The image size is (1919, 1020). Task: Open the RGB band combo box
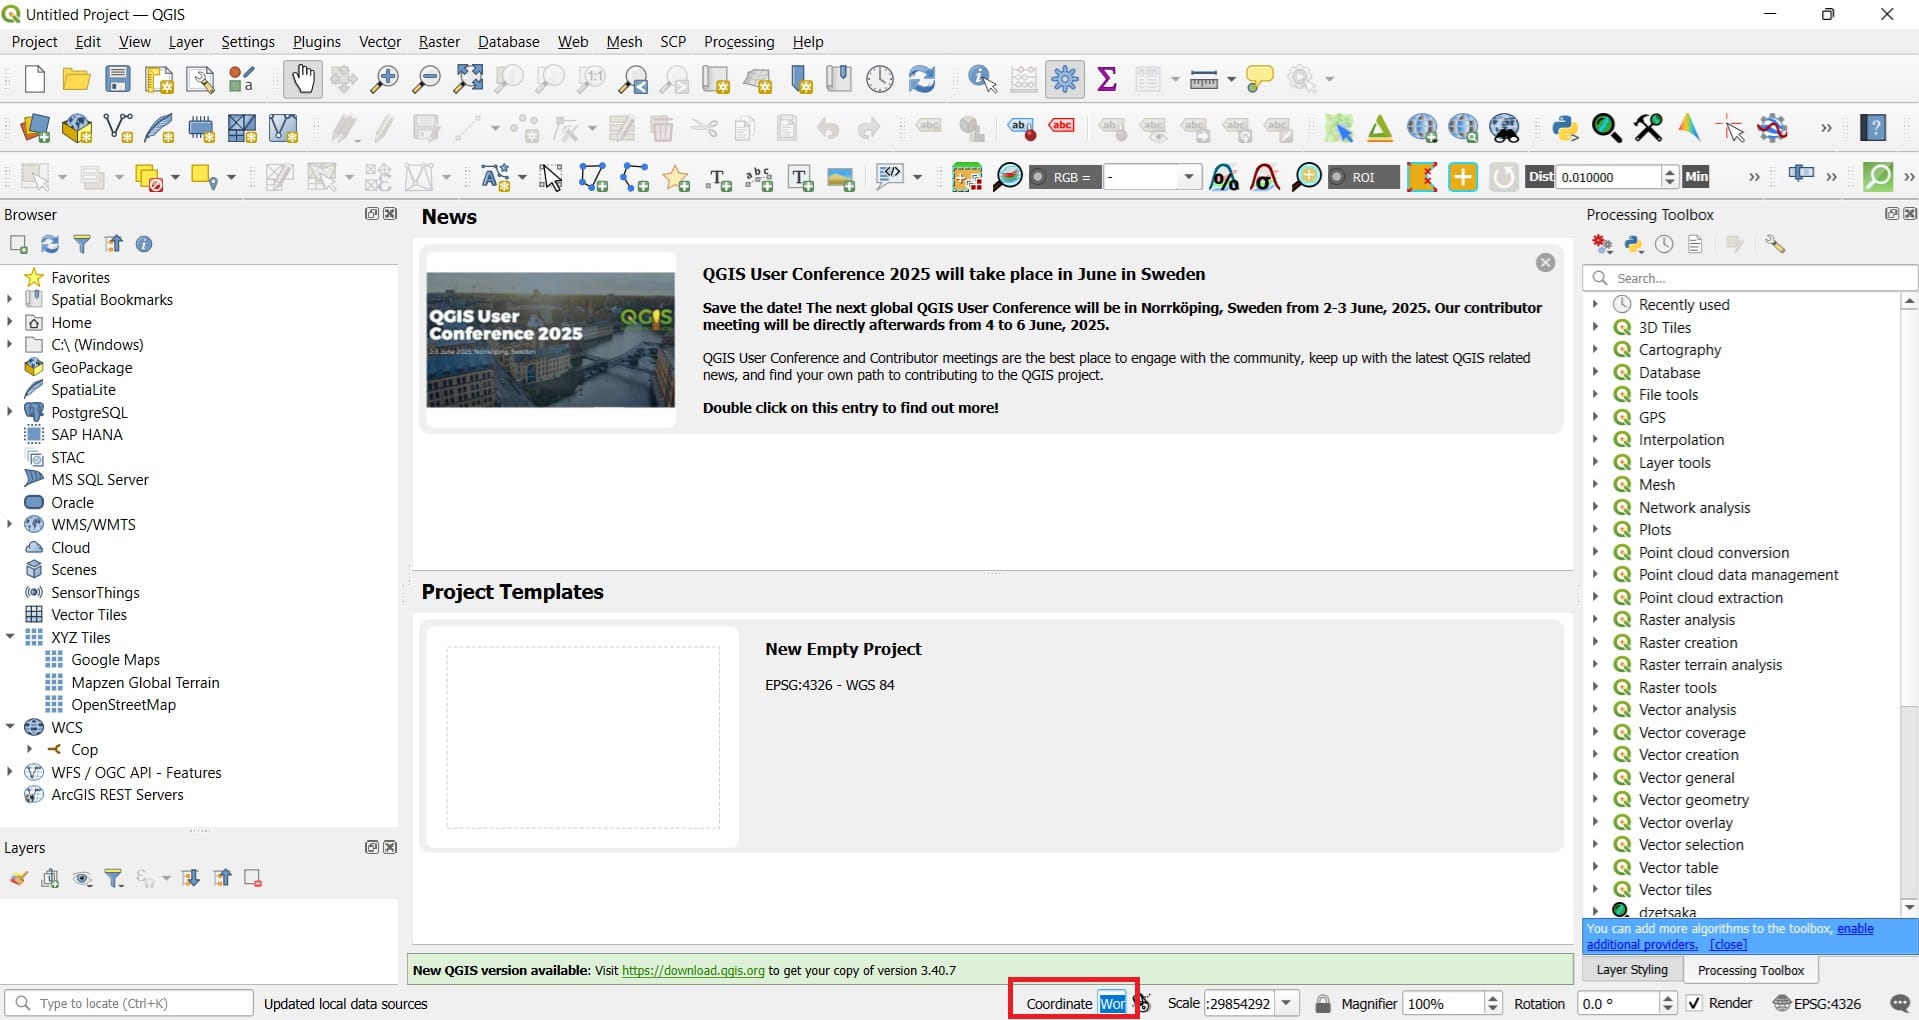[1151, 177]
